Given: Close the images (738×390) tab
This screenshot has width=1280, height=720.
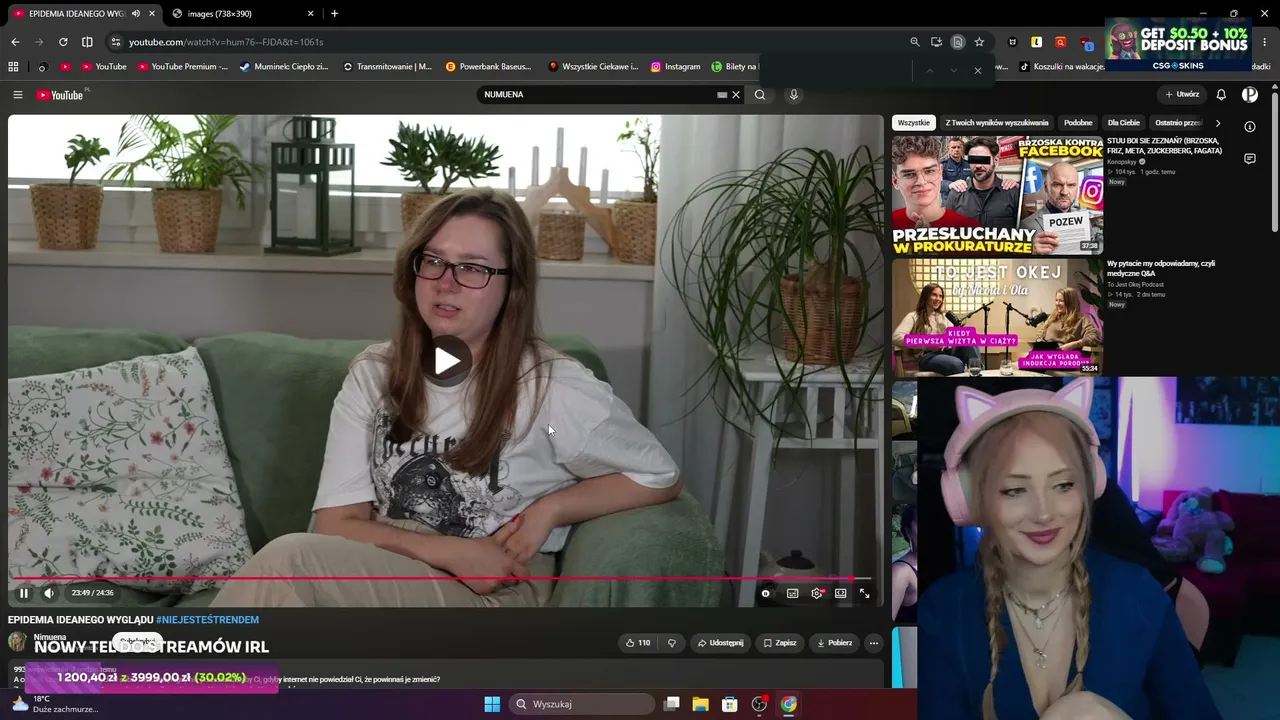Looking at the screenshot, I should [x=310, y=14].
